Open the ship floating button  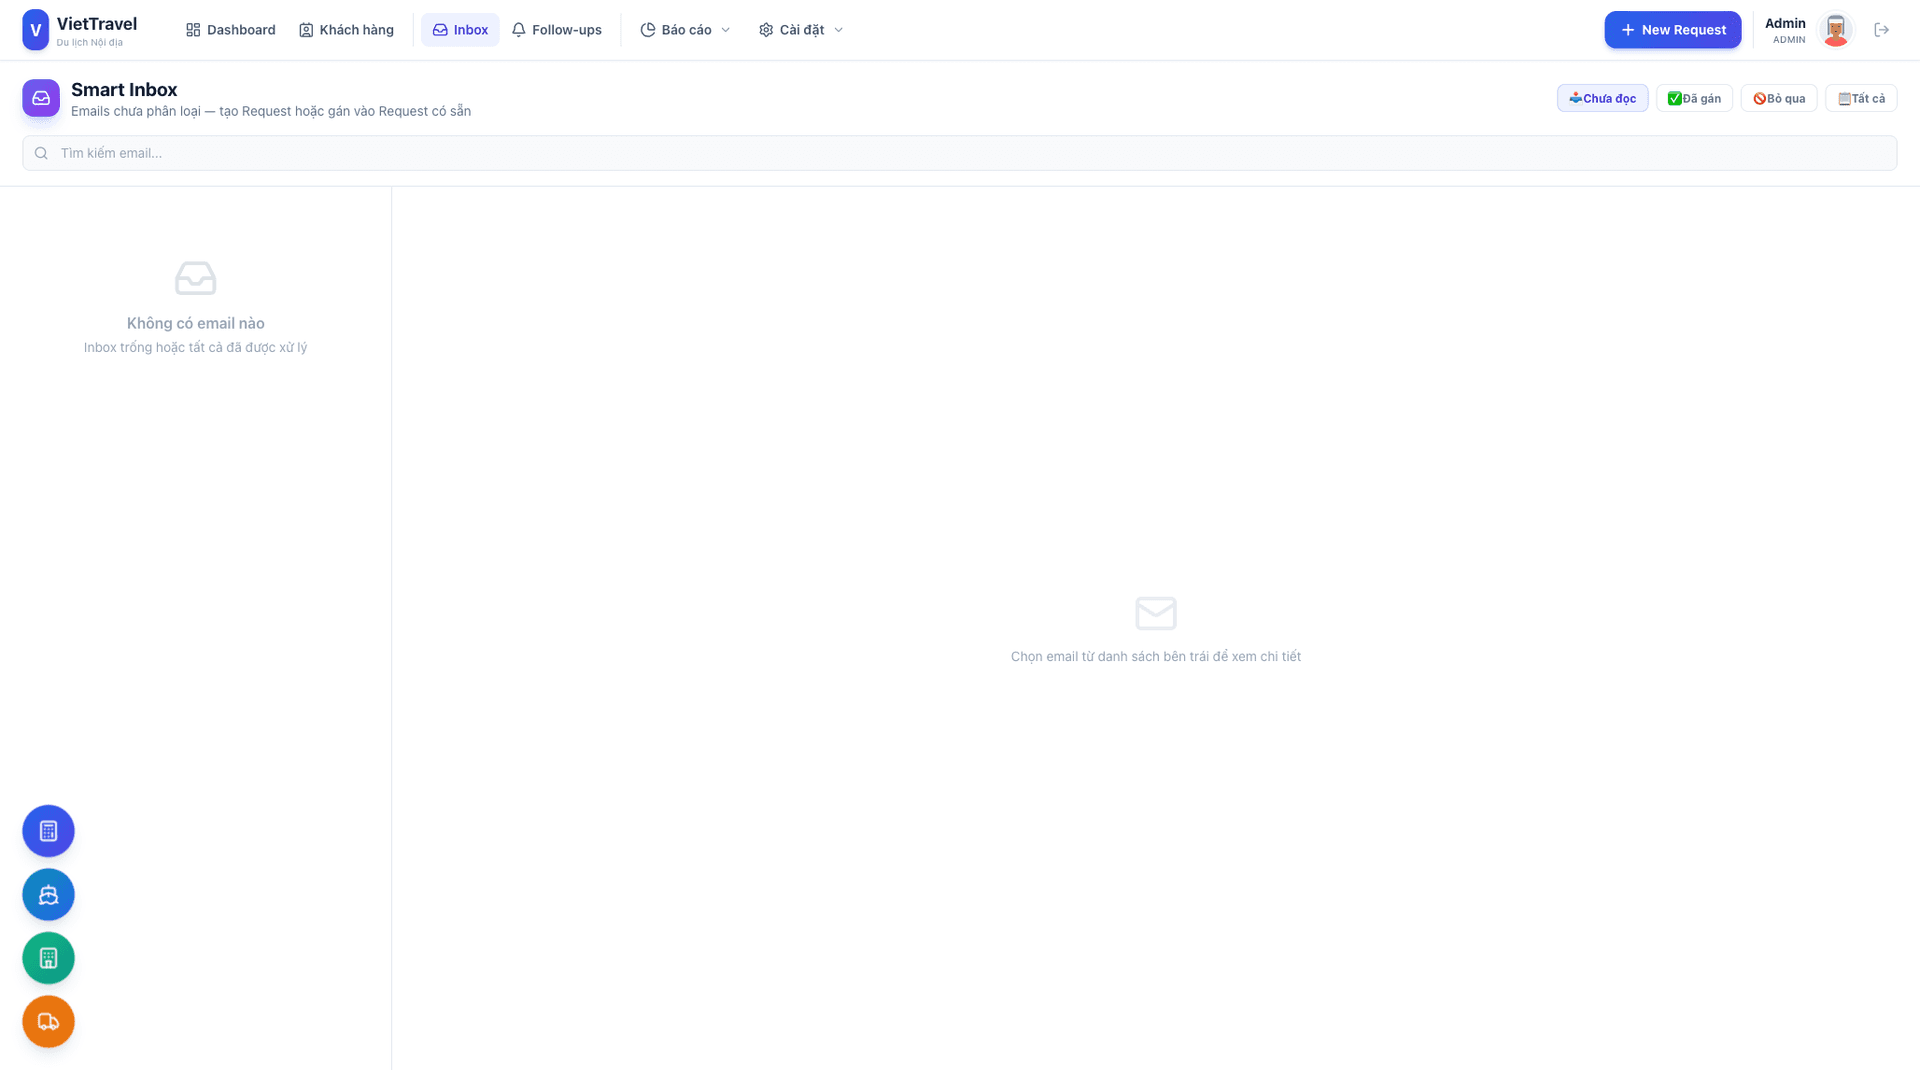(x=49, y=895)
